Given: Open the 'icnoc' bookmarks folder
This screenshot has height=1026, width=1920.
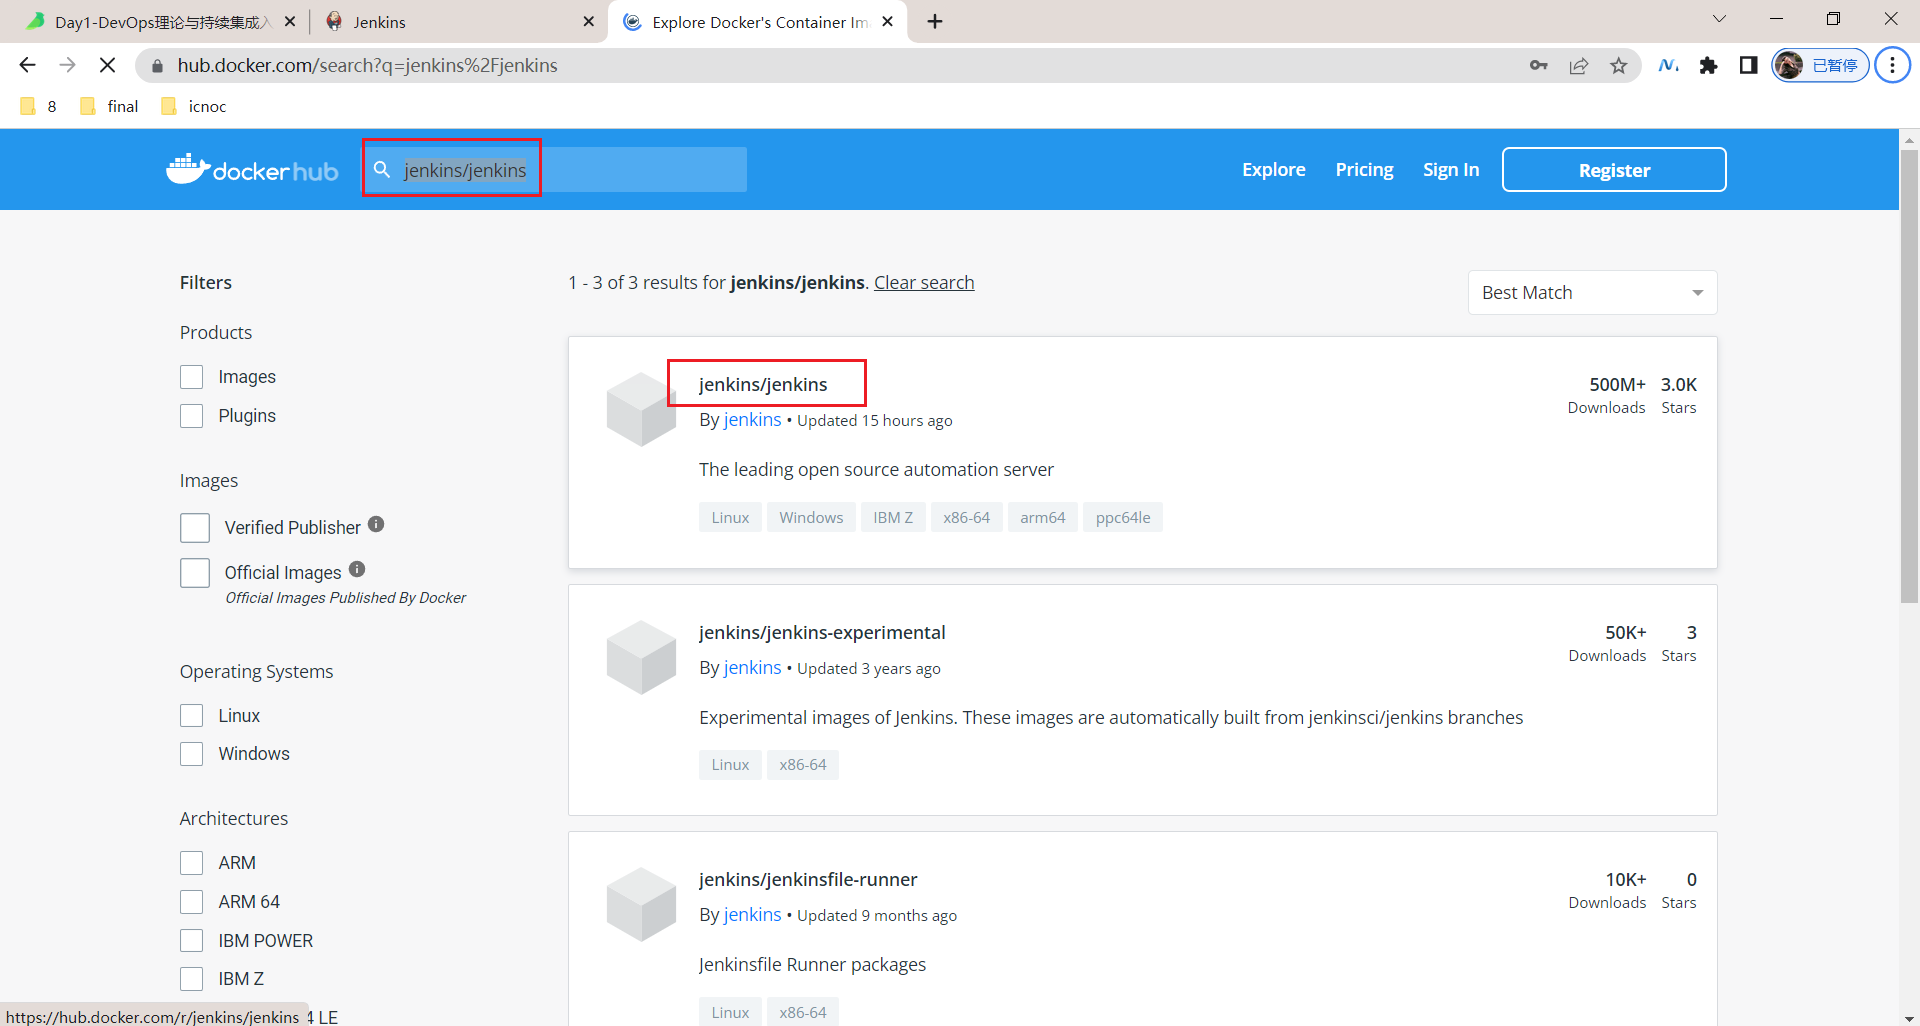Looking at the screenshot, I should pos(194,106).
